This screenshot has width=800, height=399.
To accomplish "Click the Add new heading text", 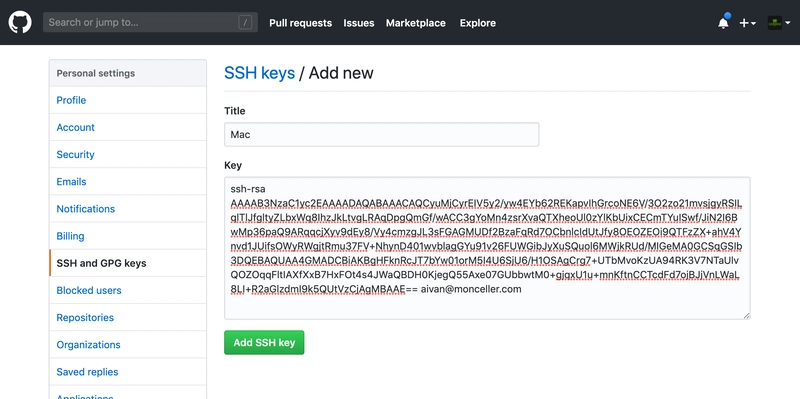I will click(x=341, y=73).
